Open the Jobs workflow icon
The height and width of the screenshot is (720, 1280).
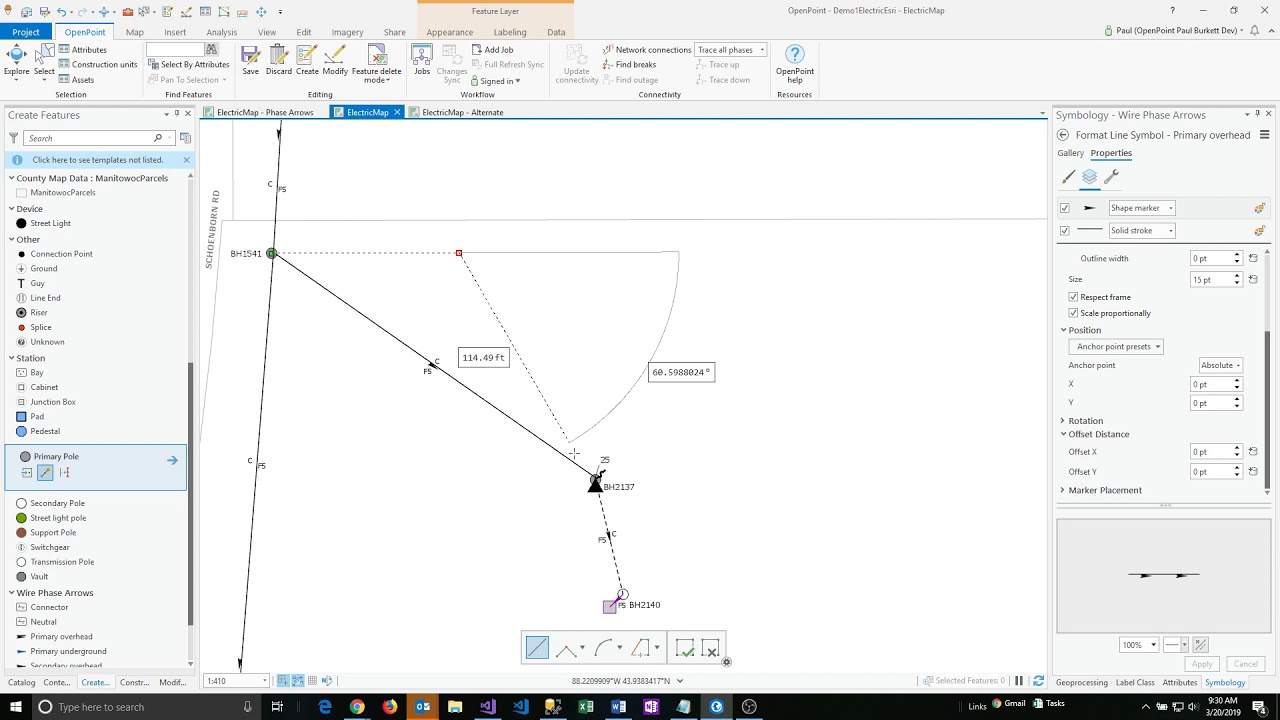(x=422, y=61)
